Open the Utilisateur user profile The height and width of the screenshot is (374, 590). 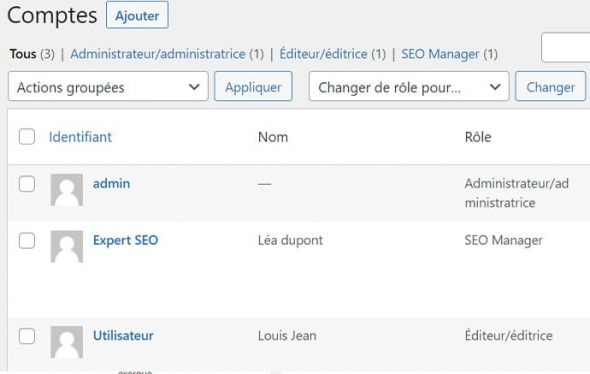123,336
